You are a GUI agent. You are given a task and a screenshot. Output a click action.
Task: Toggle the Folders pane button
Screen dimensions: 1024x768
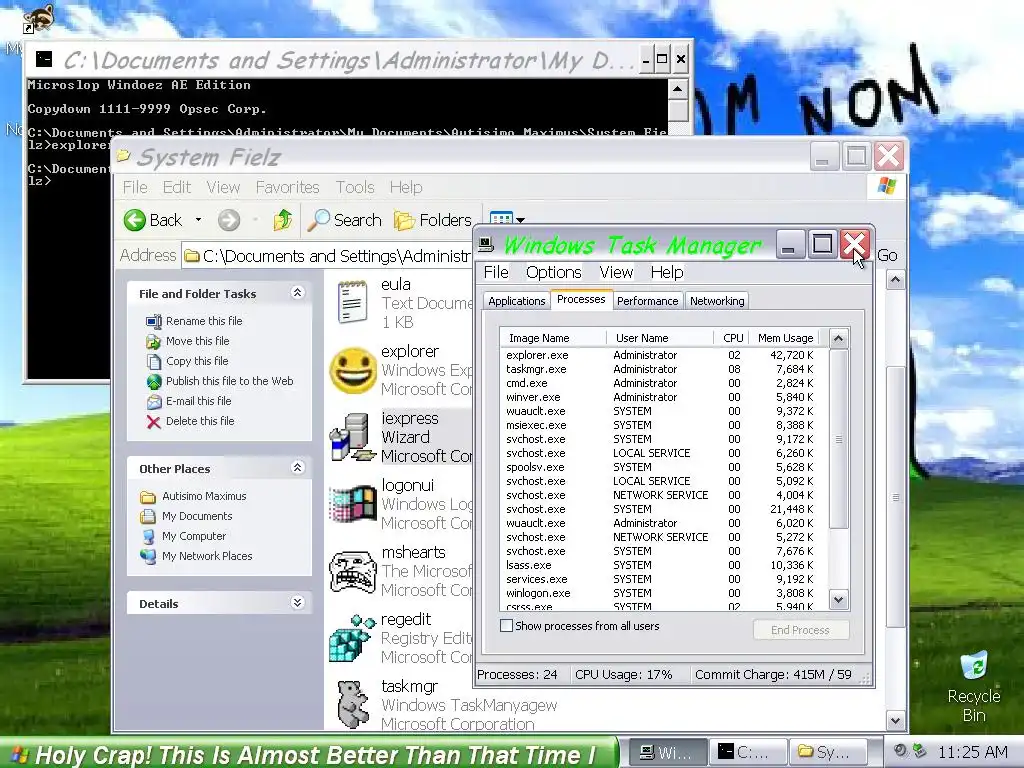pyautogui.click(x=432, y=220)
